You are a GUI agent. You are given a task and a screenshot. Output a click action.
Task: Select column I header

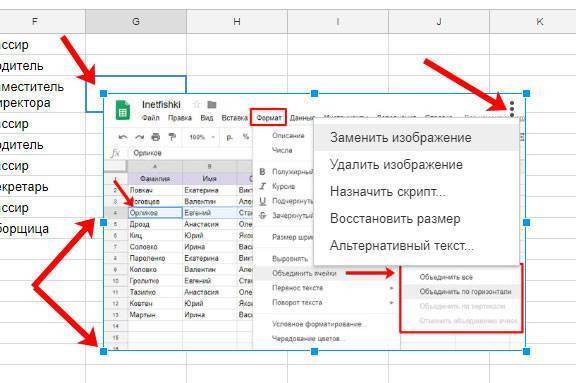coord(338,22)
